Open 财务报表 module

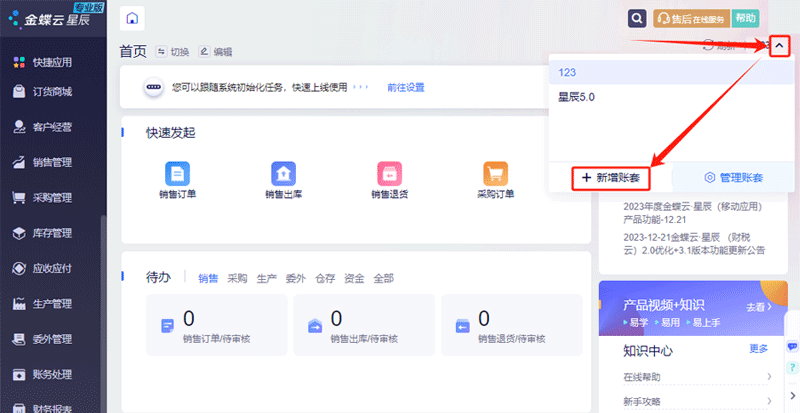43,408
